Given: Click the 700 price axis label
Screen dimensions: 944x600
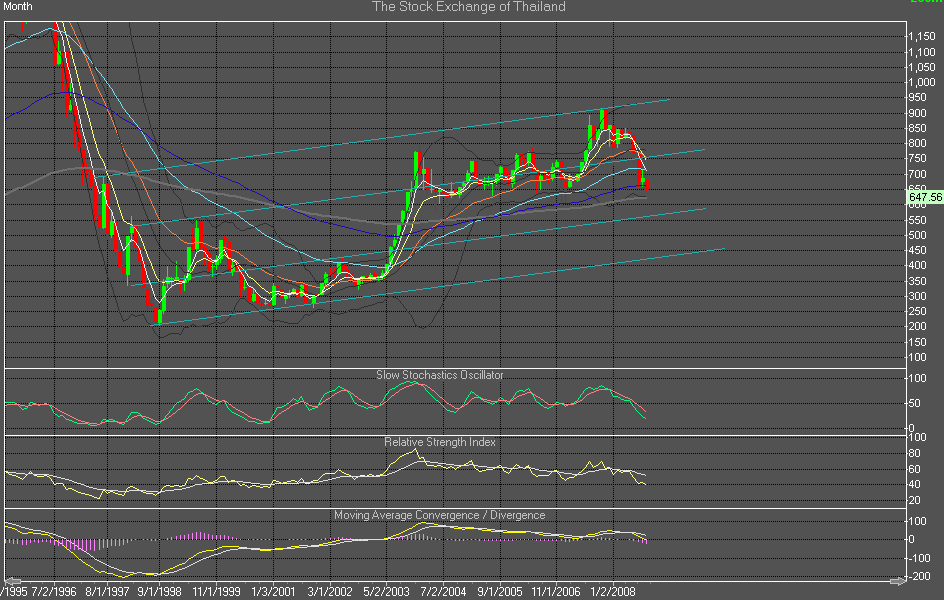Looking at the screenshot, I should tap(918, 174).
